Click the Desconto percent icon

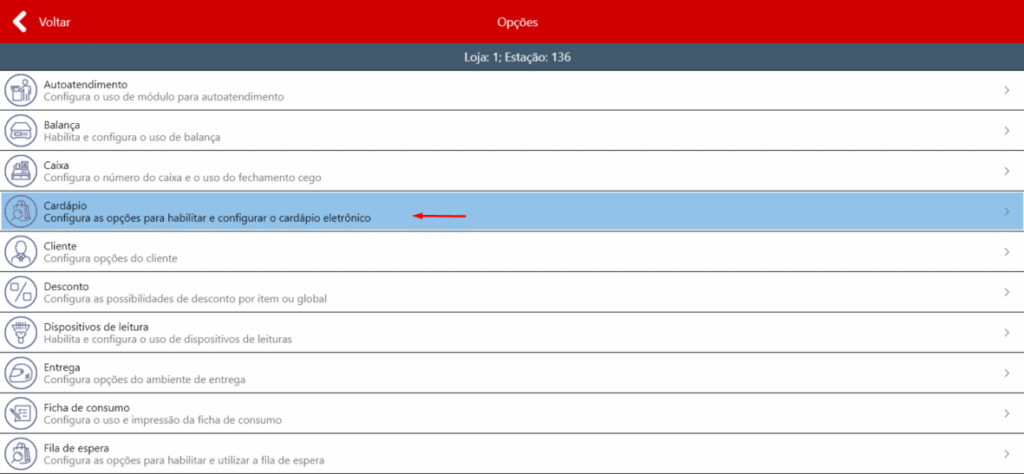[20, 292]
